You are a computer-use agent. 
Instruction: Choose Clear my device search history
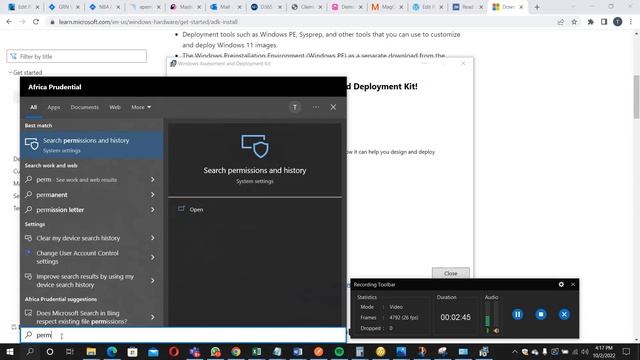(x=78, y=238)
